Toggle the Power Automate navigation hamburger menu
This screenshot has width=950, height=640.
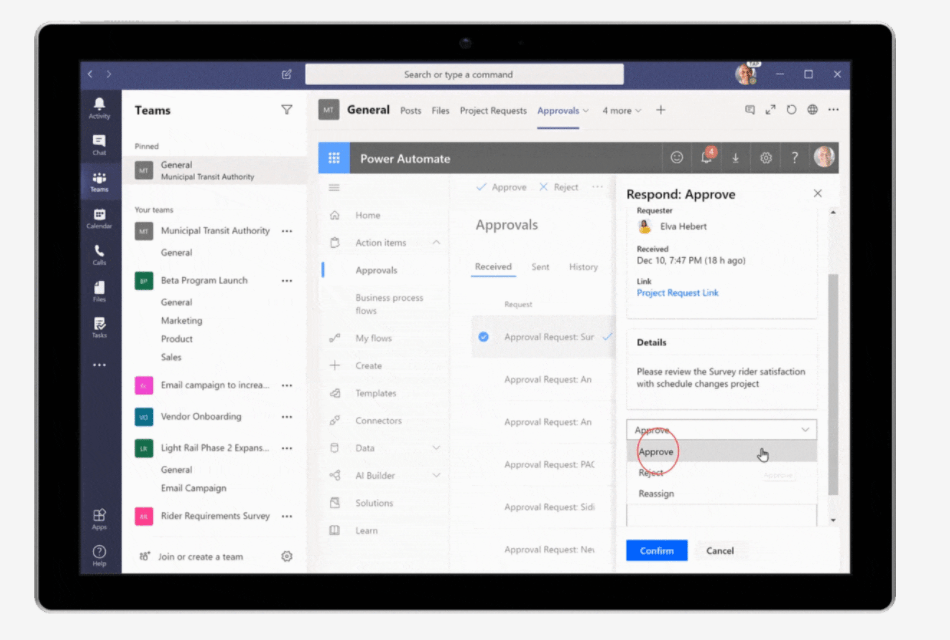(334, 187)
